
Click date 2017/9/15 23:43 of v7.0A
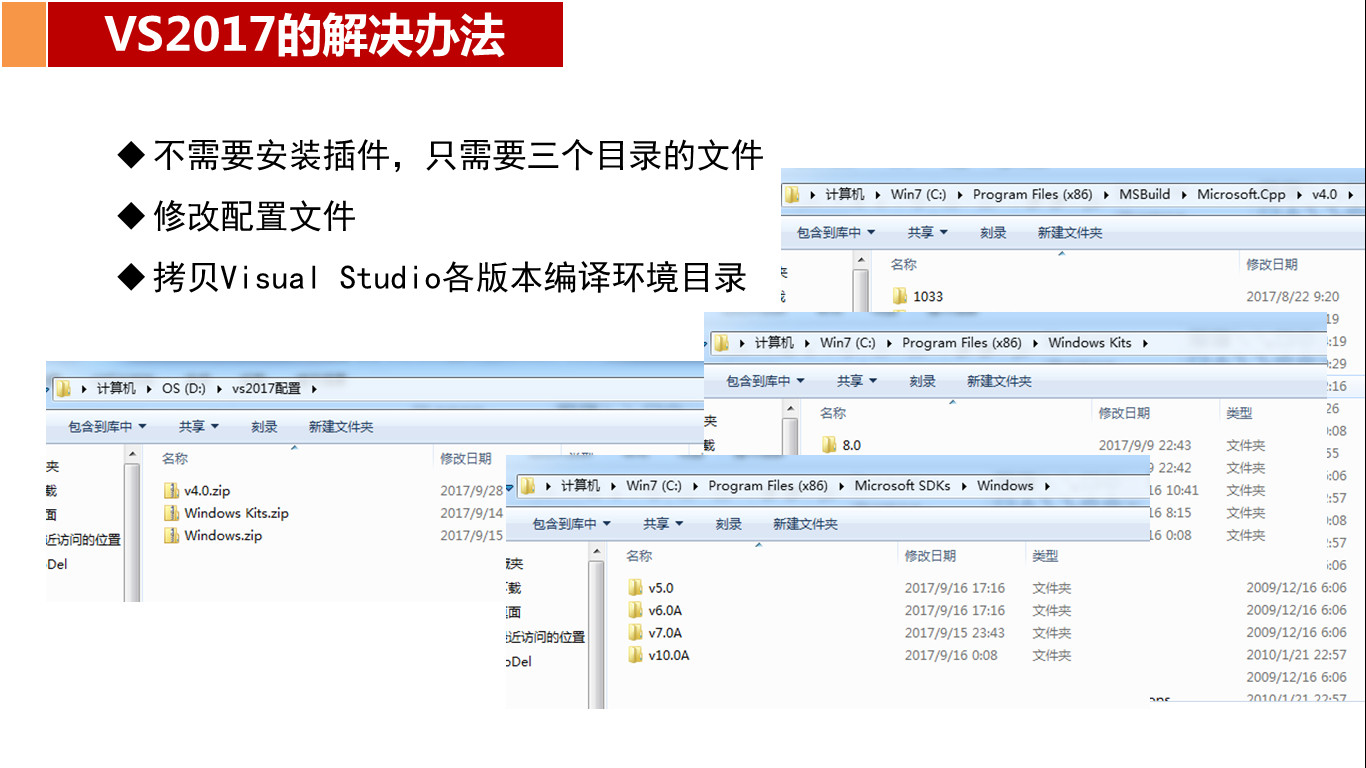click(955, 632)
